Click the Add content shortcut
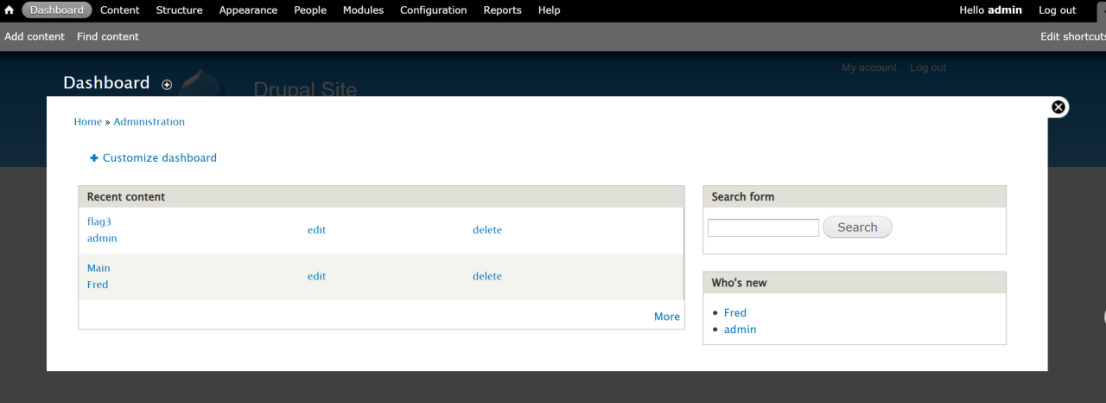Viewport: 1106px width, 403px height. [35, 37]
